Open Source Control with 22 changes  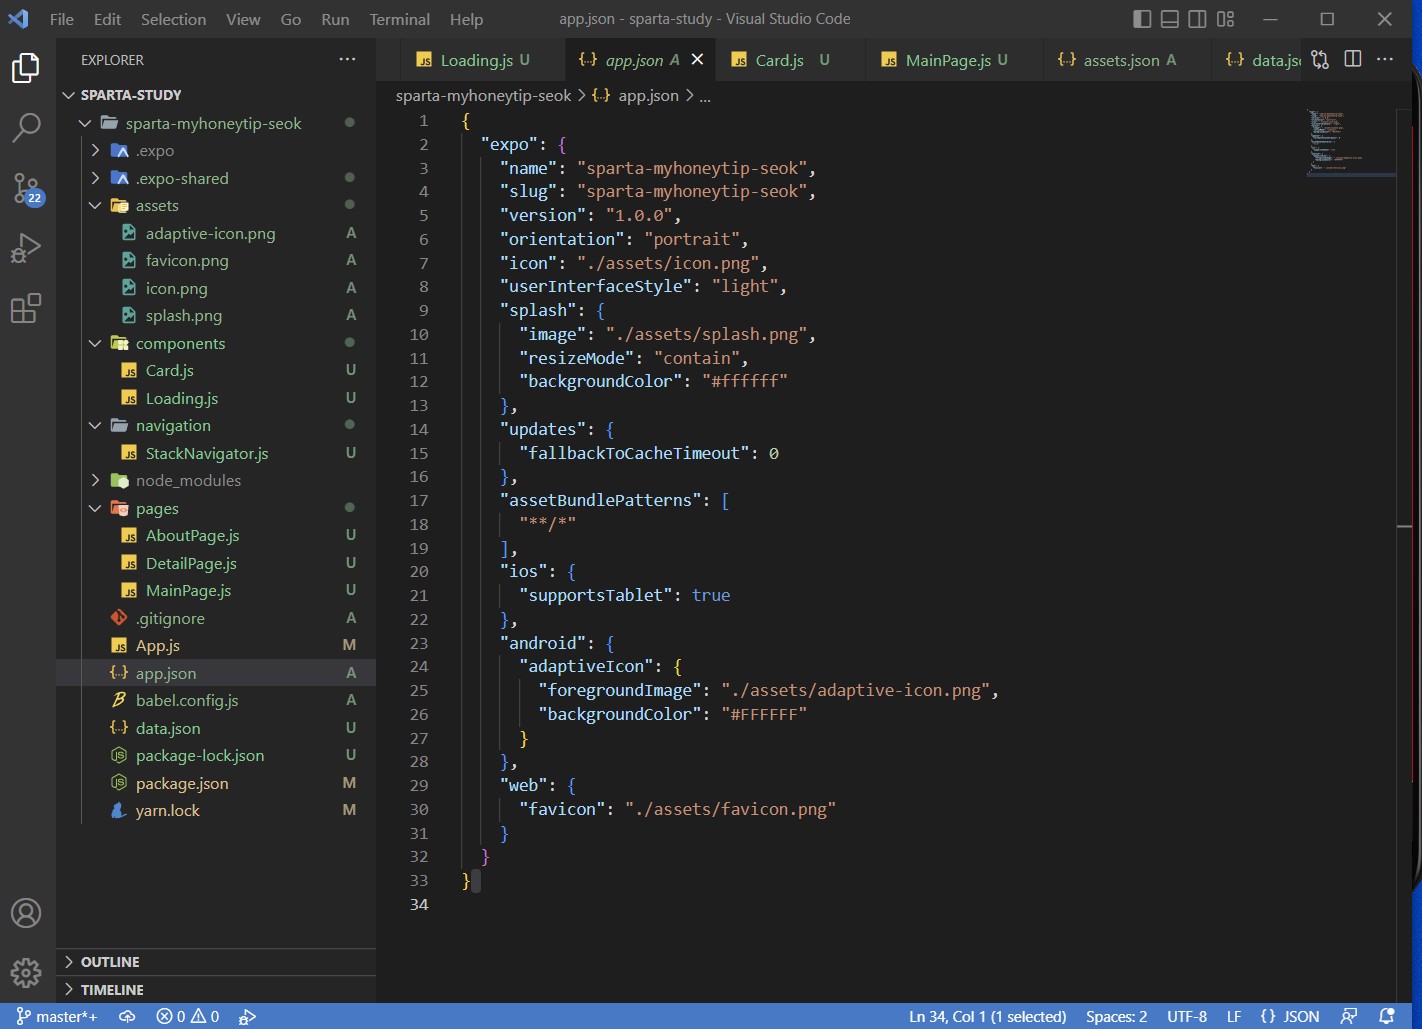click(x=26, y=187)
